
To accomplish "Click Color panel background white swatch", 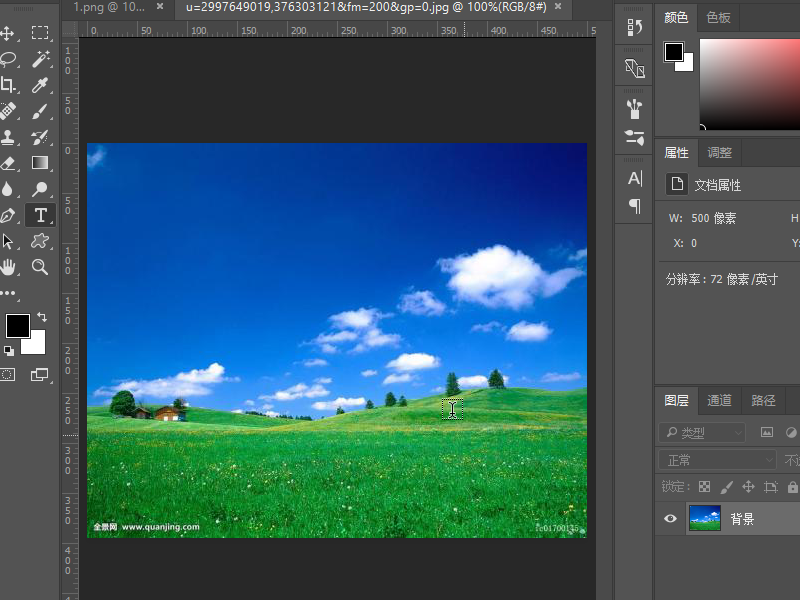I will [x=686, y=63].
